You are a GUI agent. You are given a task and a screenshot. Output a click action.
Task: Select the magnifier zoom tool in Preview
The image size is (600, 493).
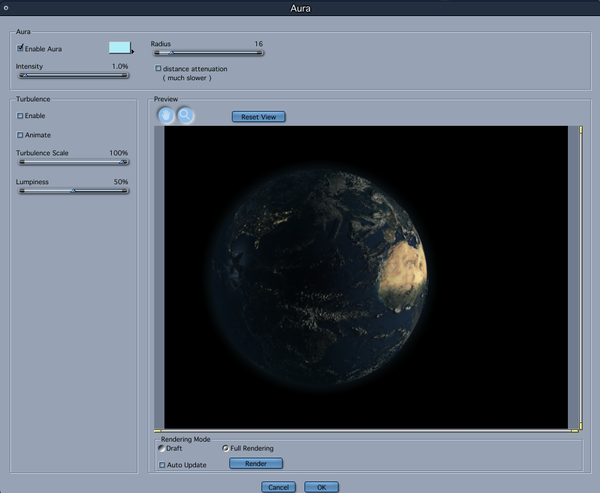[x=185, y=116]
